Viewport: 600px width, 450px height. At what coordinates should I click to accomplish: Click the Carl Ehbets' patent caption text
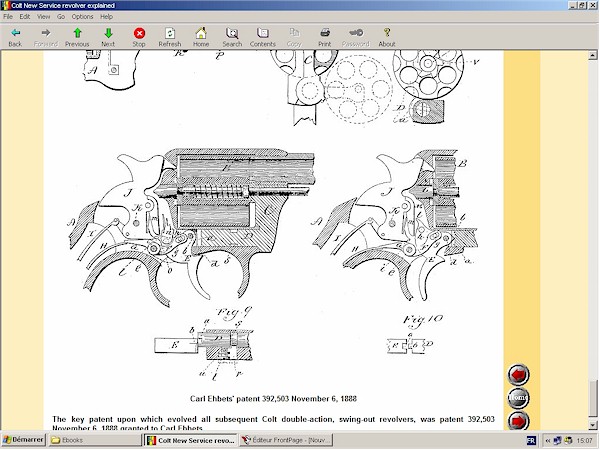273,399
